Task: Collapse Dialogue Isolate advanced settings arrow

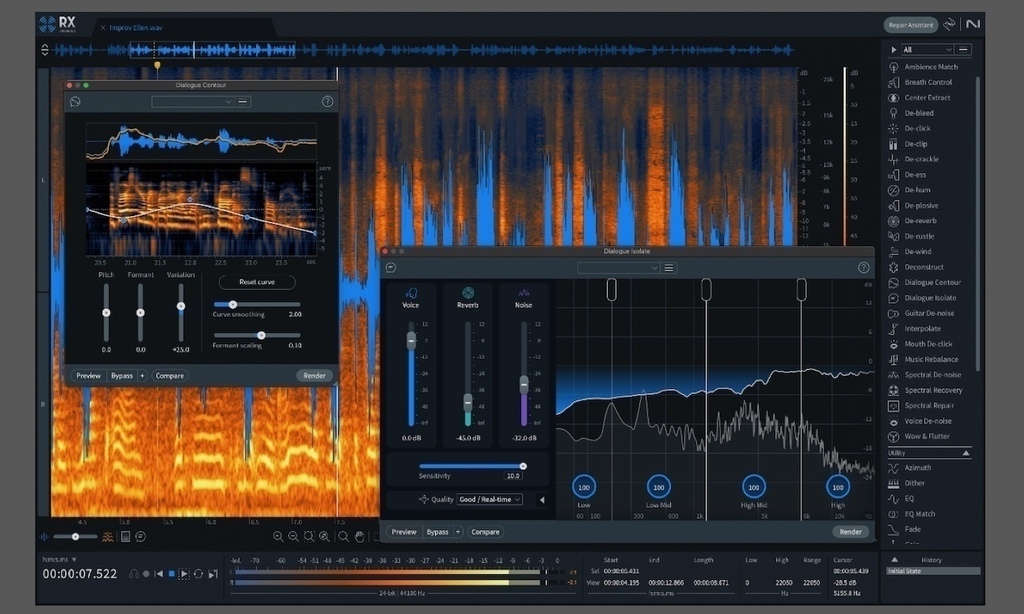Action: coord(541,500)
